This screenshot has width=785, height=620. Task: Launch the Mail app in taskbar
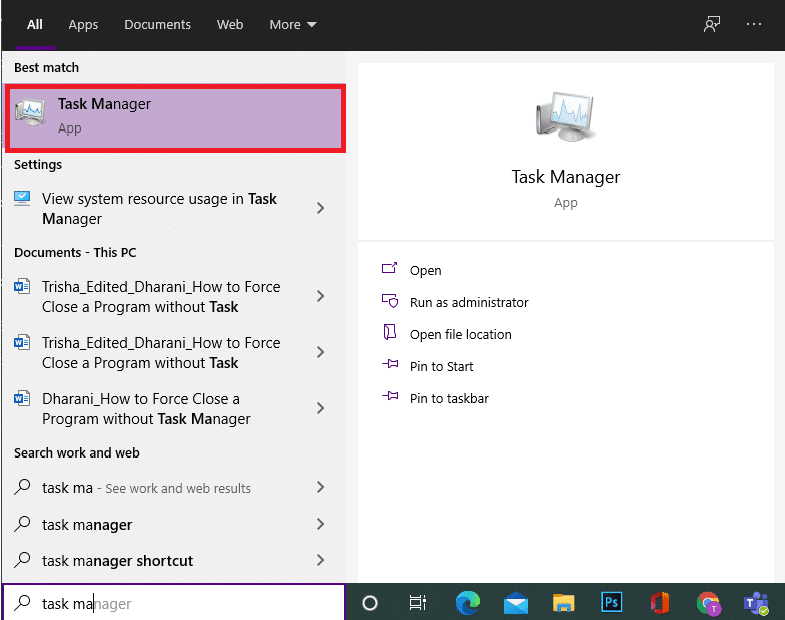516,603
